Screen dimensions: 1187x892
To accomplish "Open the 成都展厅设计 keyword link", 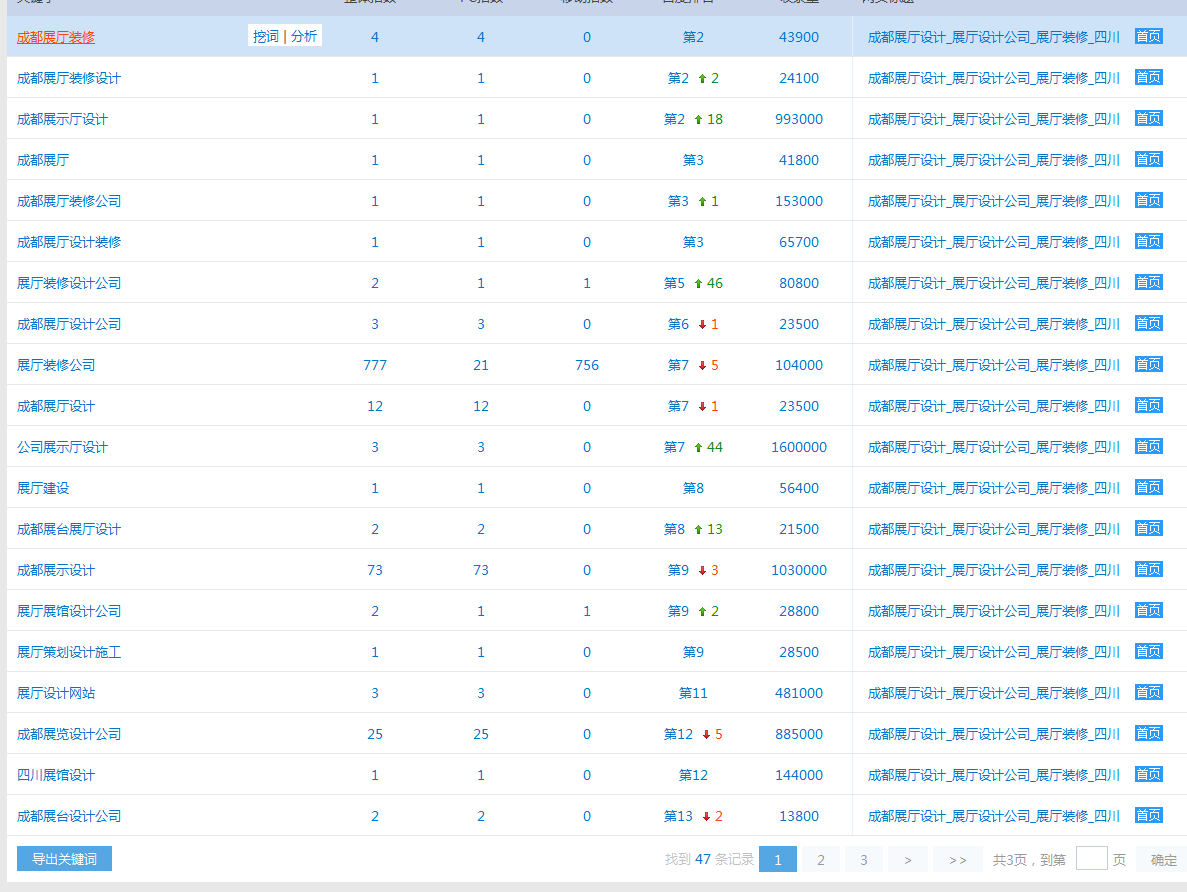I will click(x=56, y=406).
